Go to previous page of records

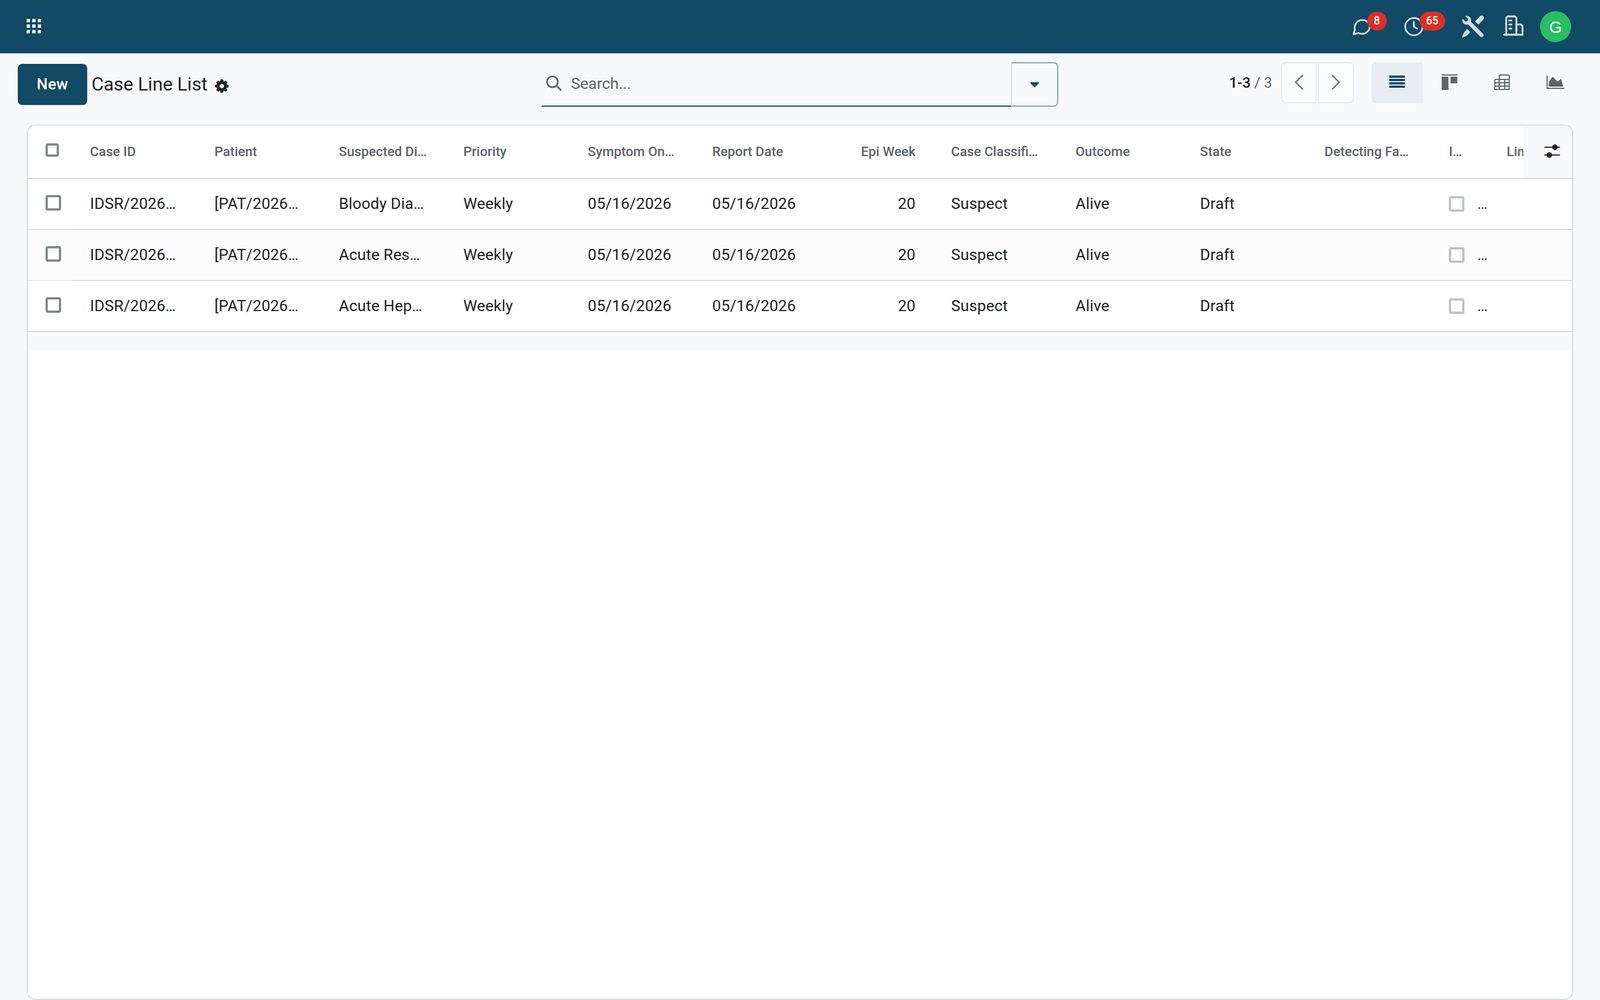pos(1299,83)
